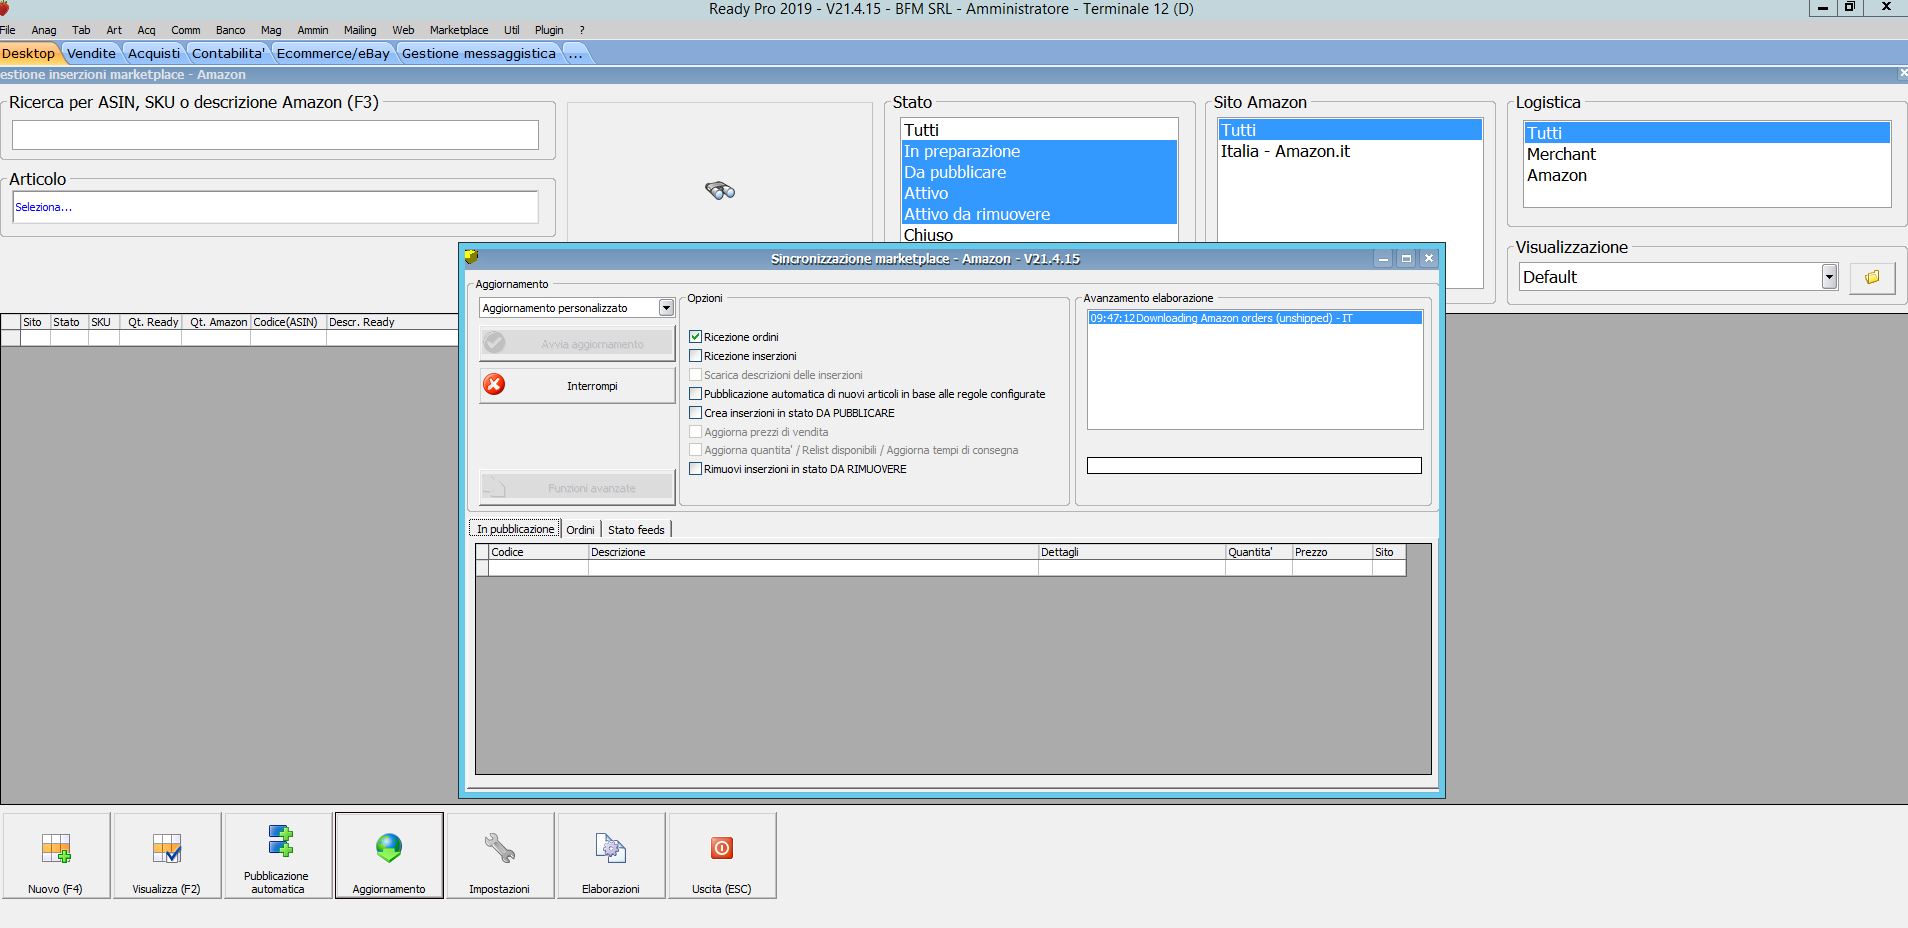1908x928 pixels.
Task: Click the Nuovo (F4) icon button
Action: (56, 855)
